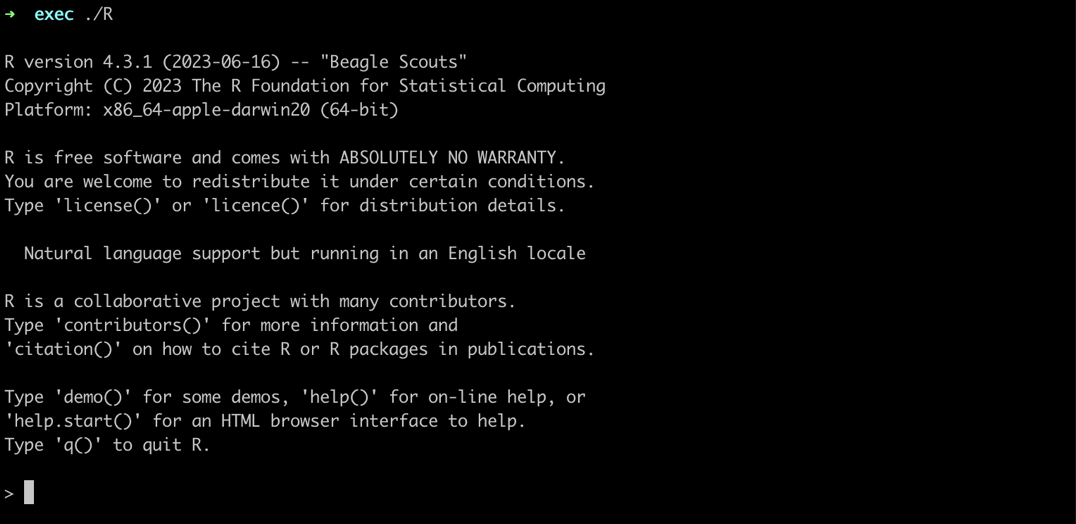Click the 'ABSOLUTELY NO WARRANTY' text

coord(452,158)
